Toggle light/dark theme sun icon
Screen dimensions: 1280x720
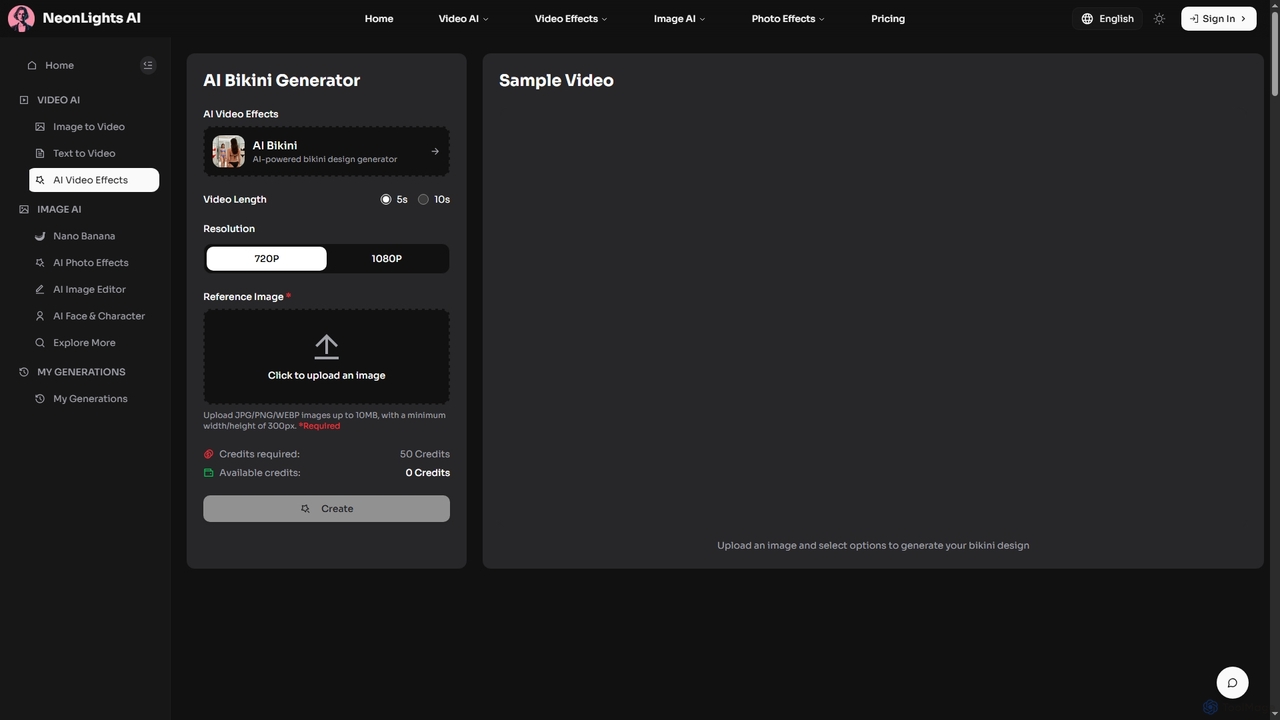pyautogui.click(x=1159, y=18)
